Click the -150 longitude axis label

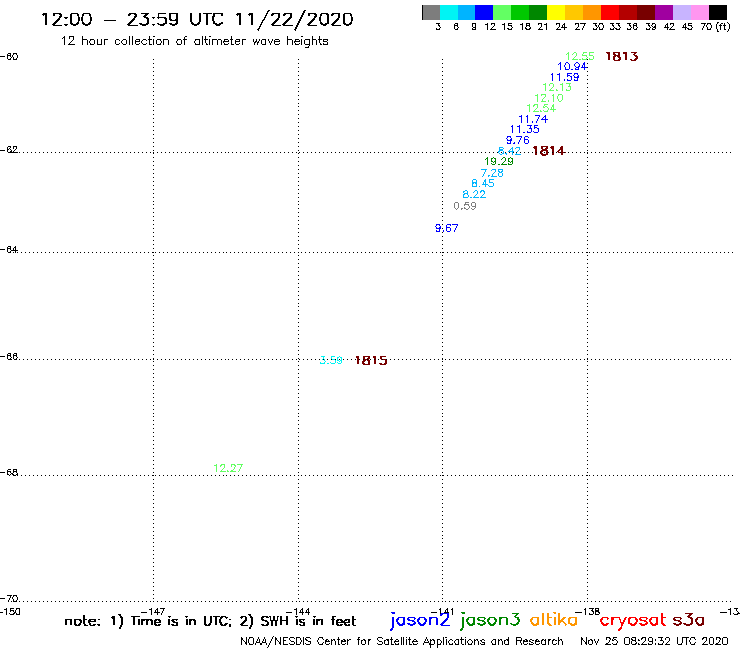[x=10, y=612]
